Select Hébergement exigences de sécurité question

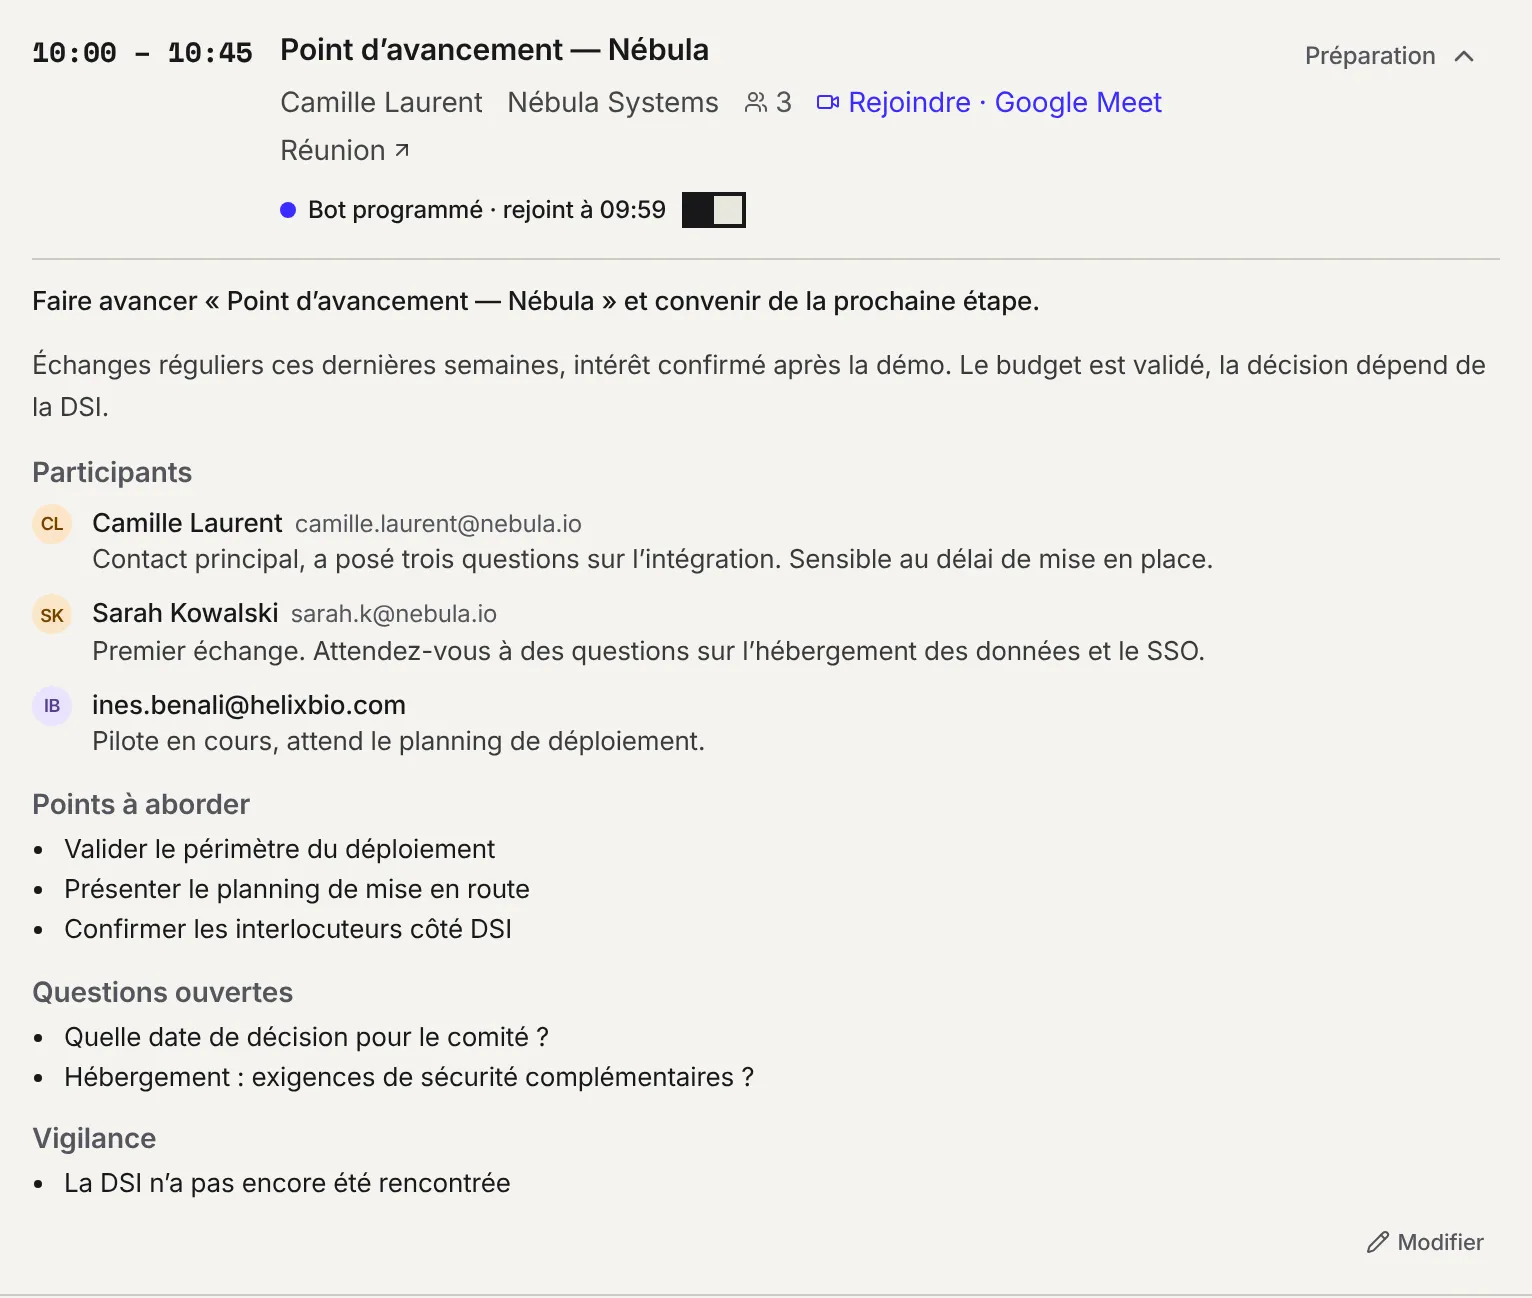(409, 1077)
